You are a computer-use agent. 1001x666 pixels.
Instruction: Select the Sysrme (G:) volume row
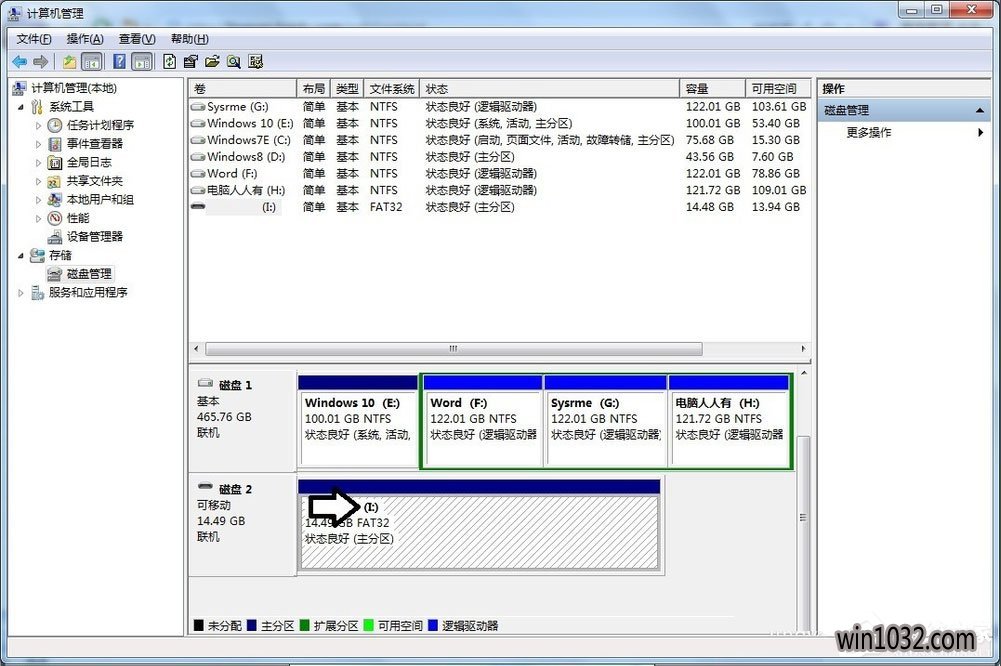click(238, 107)
